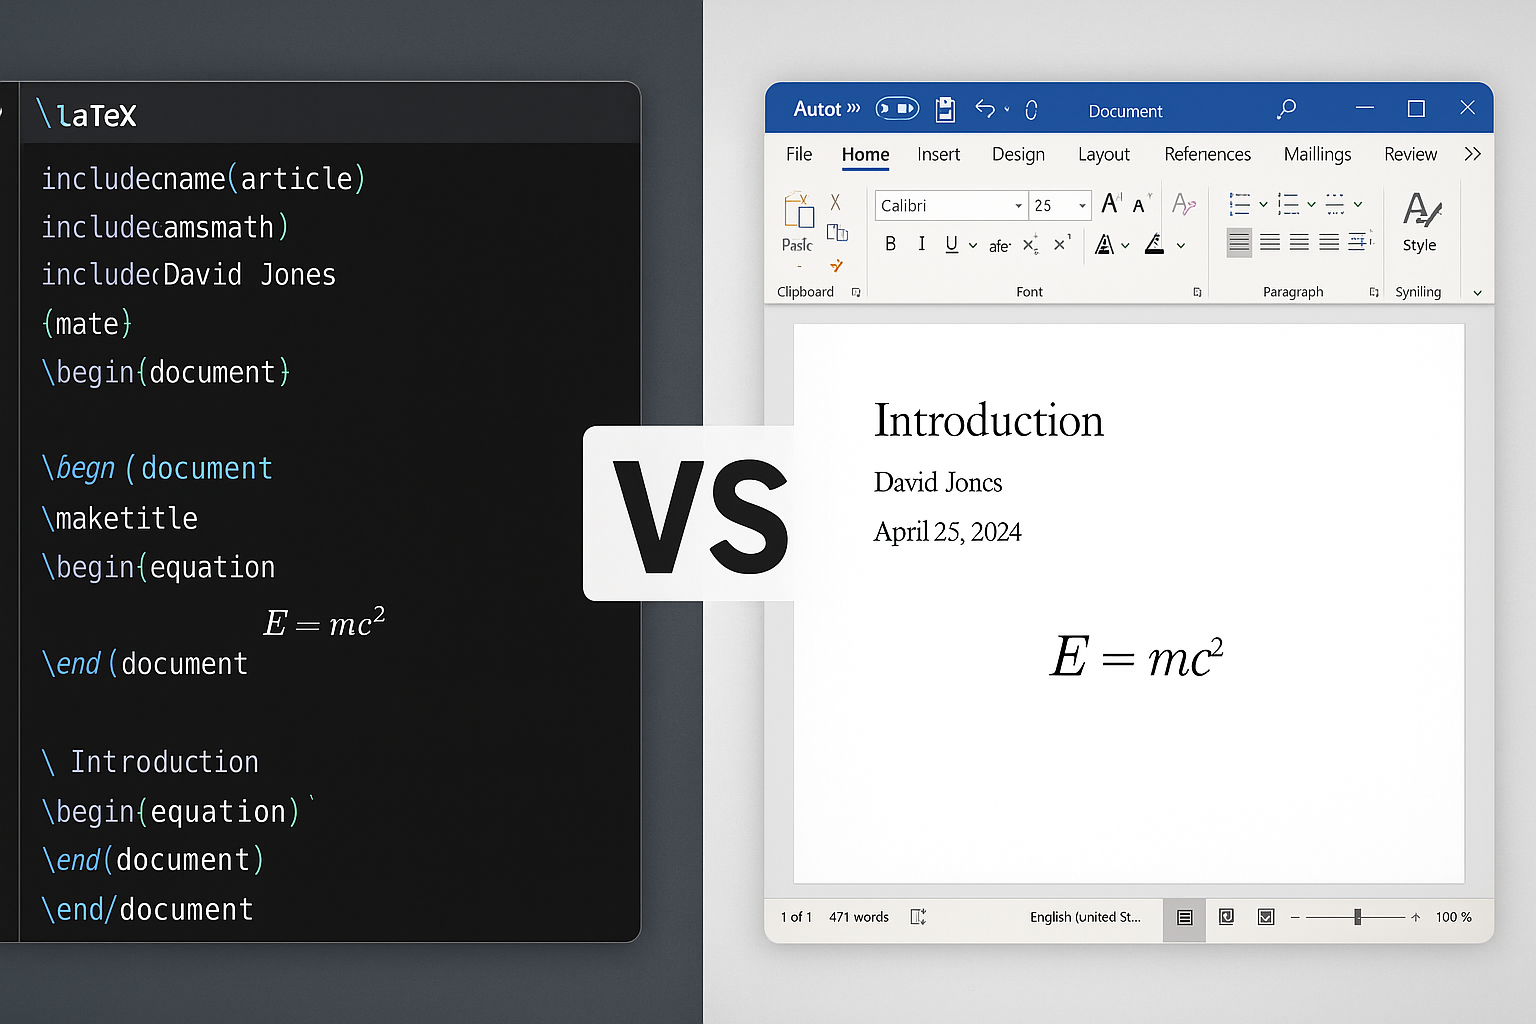Center text in the Paragraph group
Screen dimensions: 1536x1024
1270,242
